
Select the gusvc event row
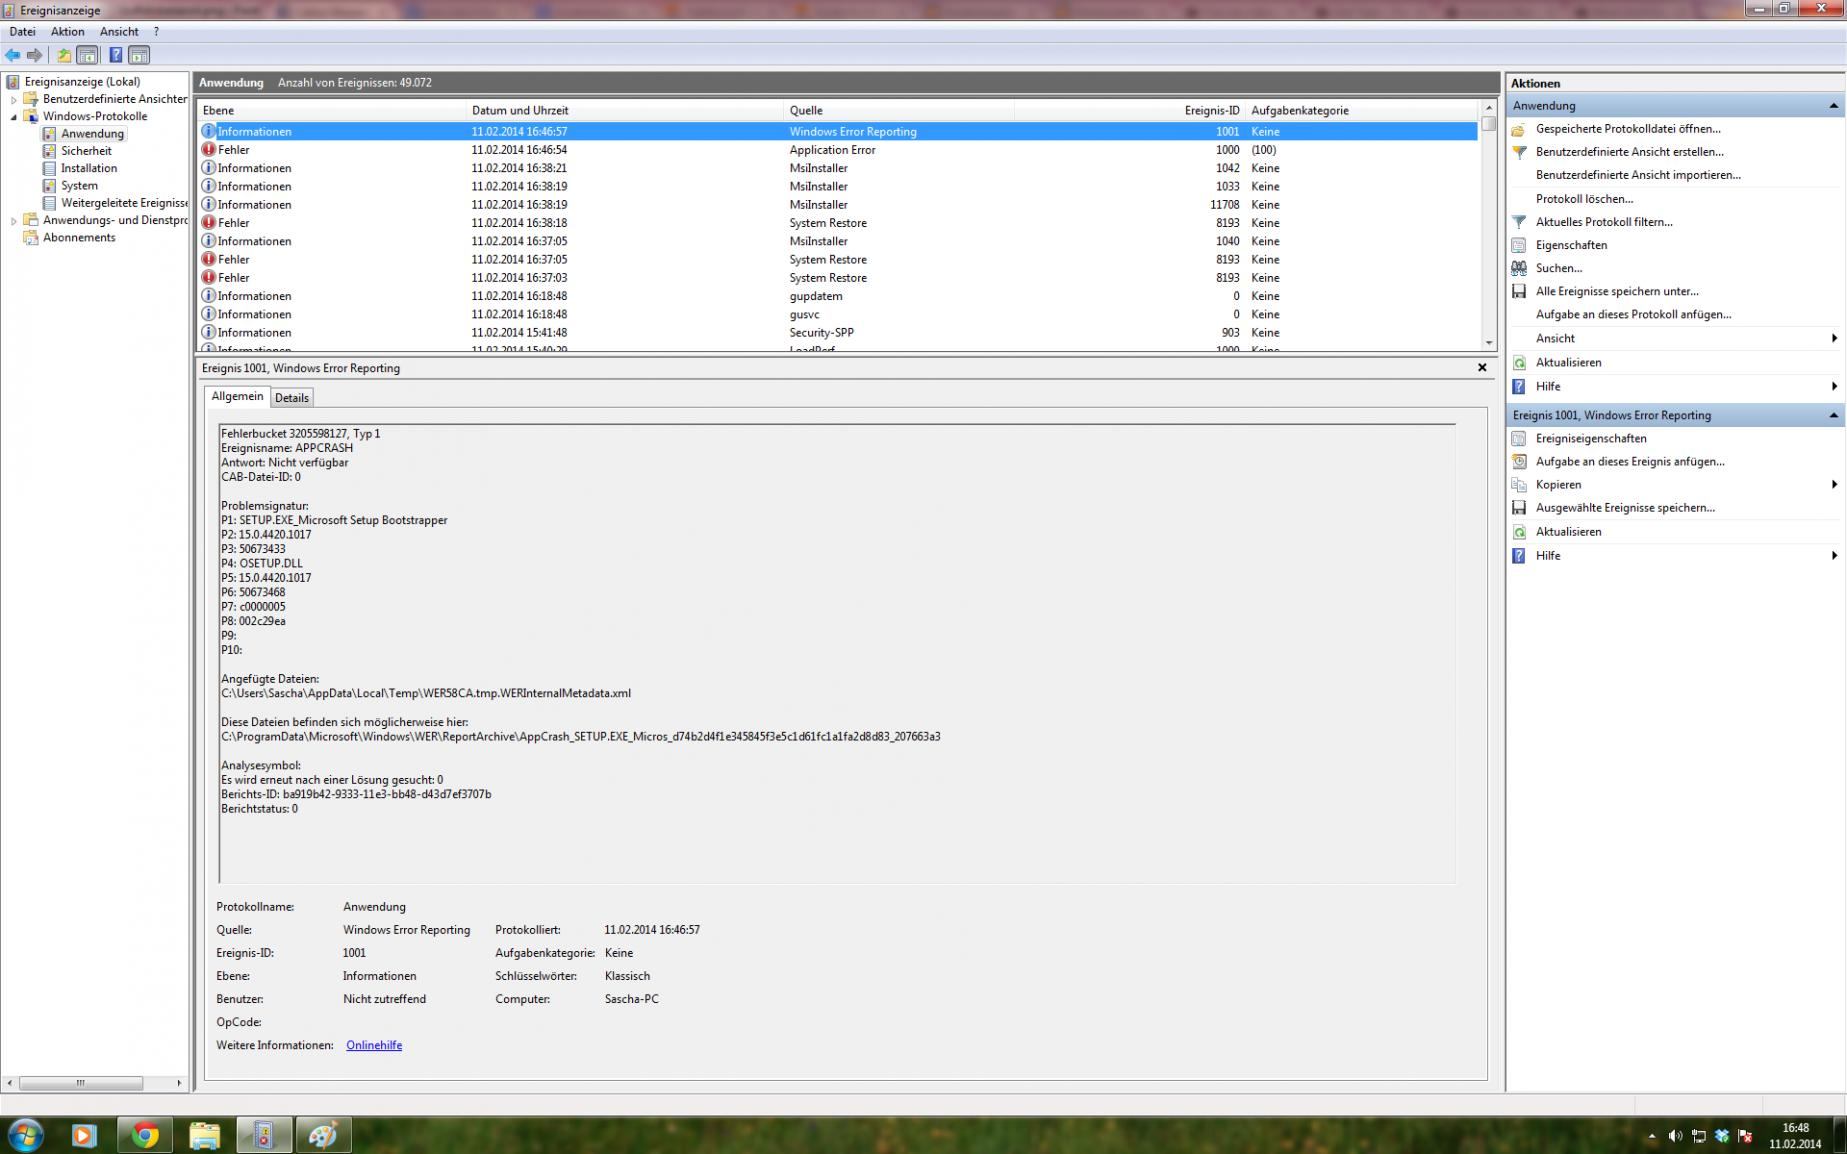click(838, 314)
